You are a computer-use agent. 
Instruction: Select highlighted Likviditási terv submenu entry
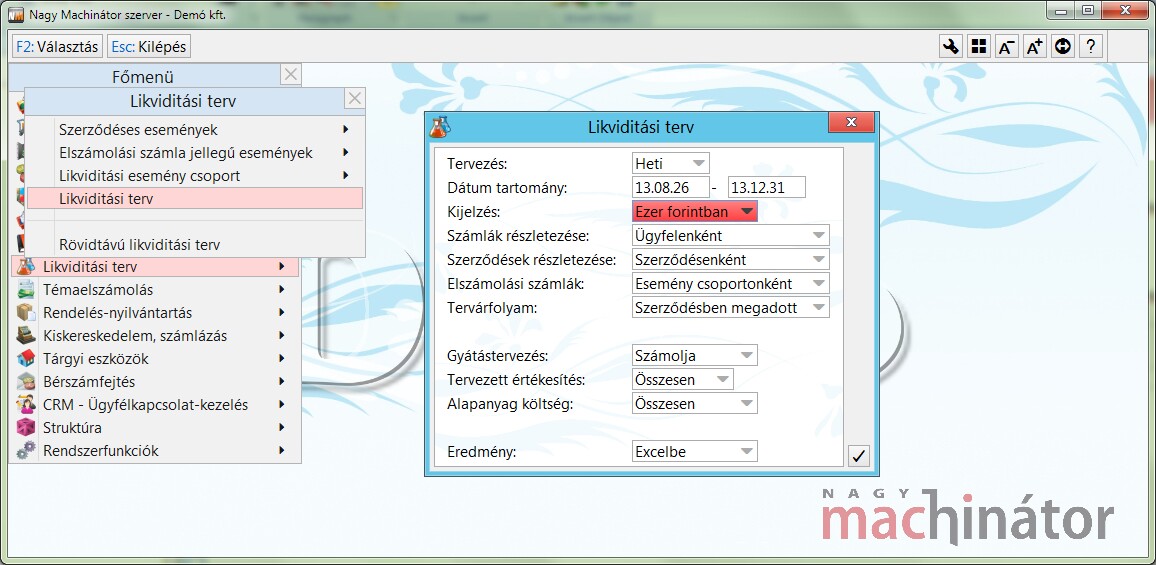(x=195, y=198)
